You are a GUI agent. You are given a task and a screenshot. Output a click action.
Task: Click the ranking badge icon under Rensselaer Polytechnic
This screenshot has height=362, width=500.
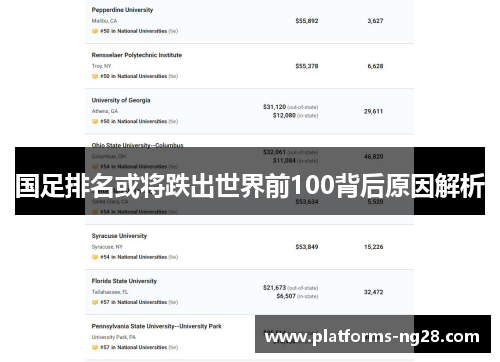click(95, 76)
